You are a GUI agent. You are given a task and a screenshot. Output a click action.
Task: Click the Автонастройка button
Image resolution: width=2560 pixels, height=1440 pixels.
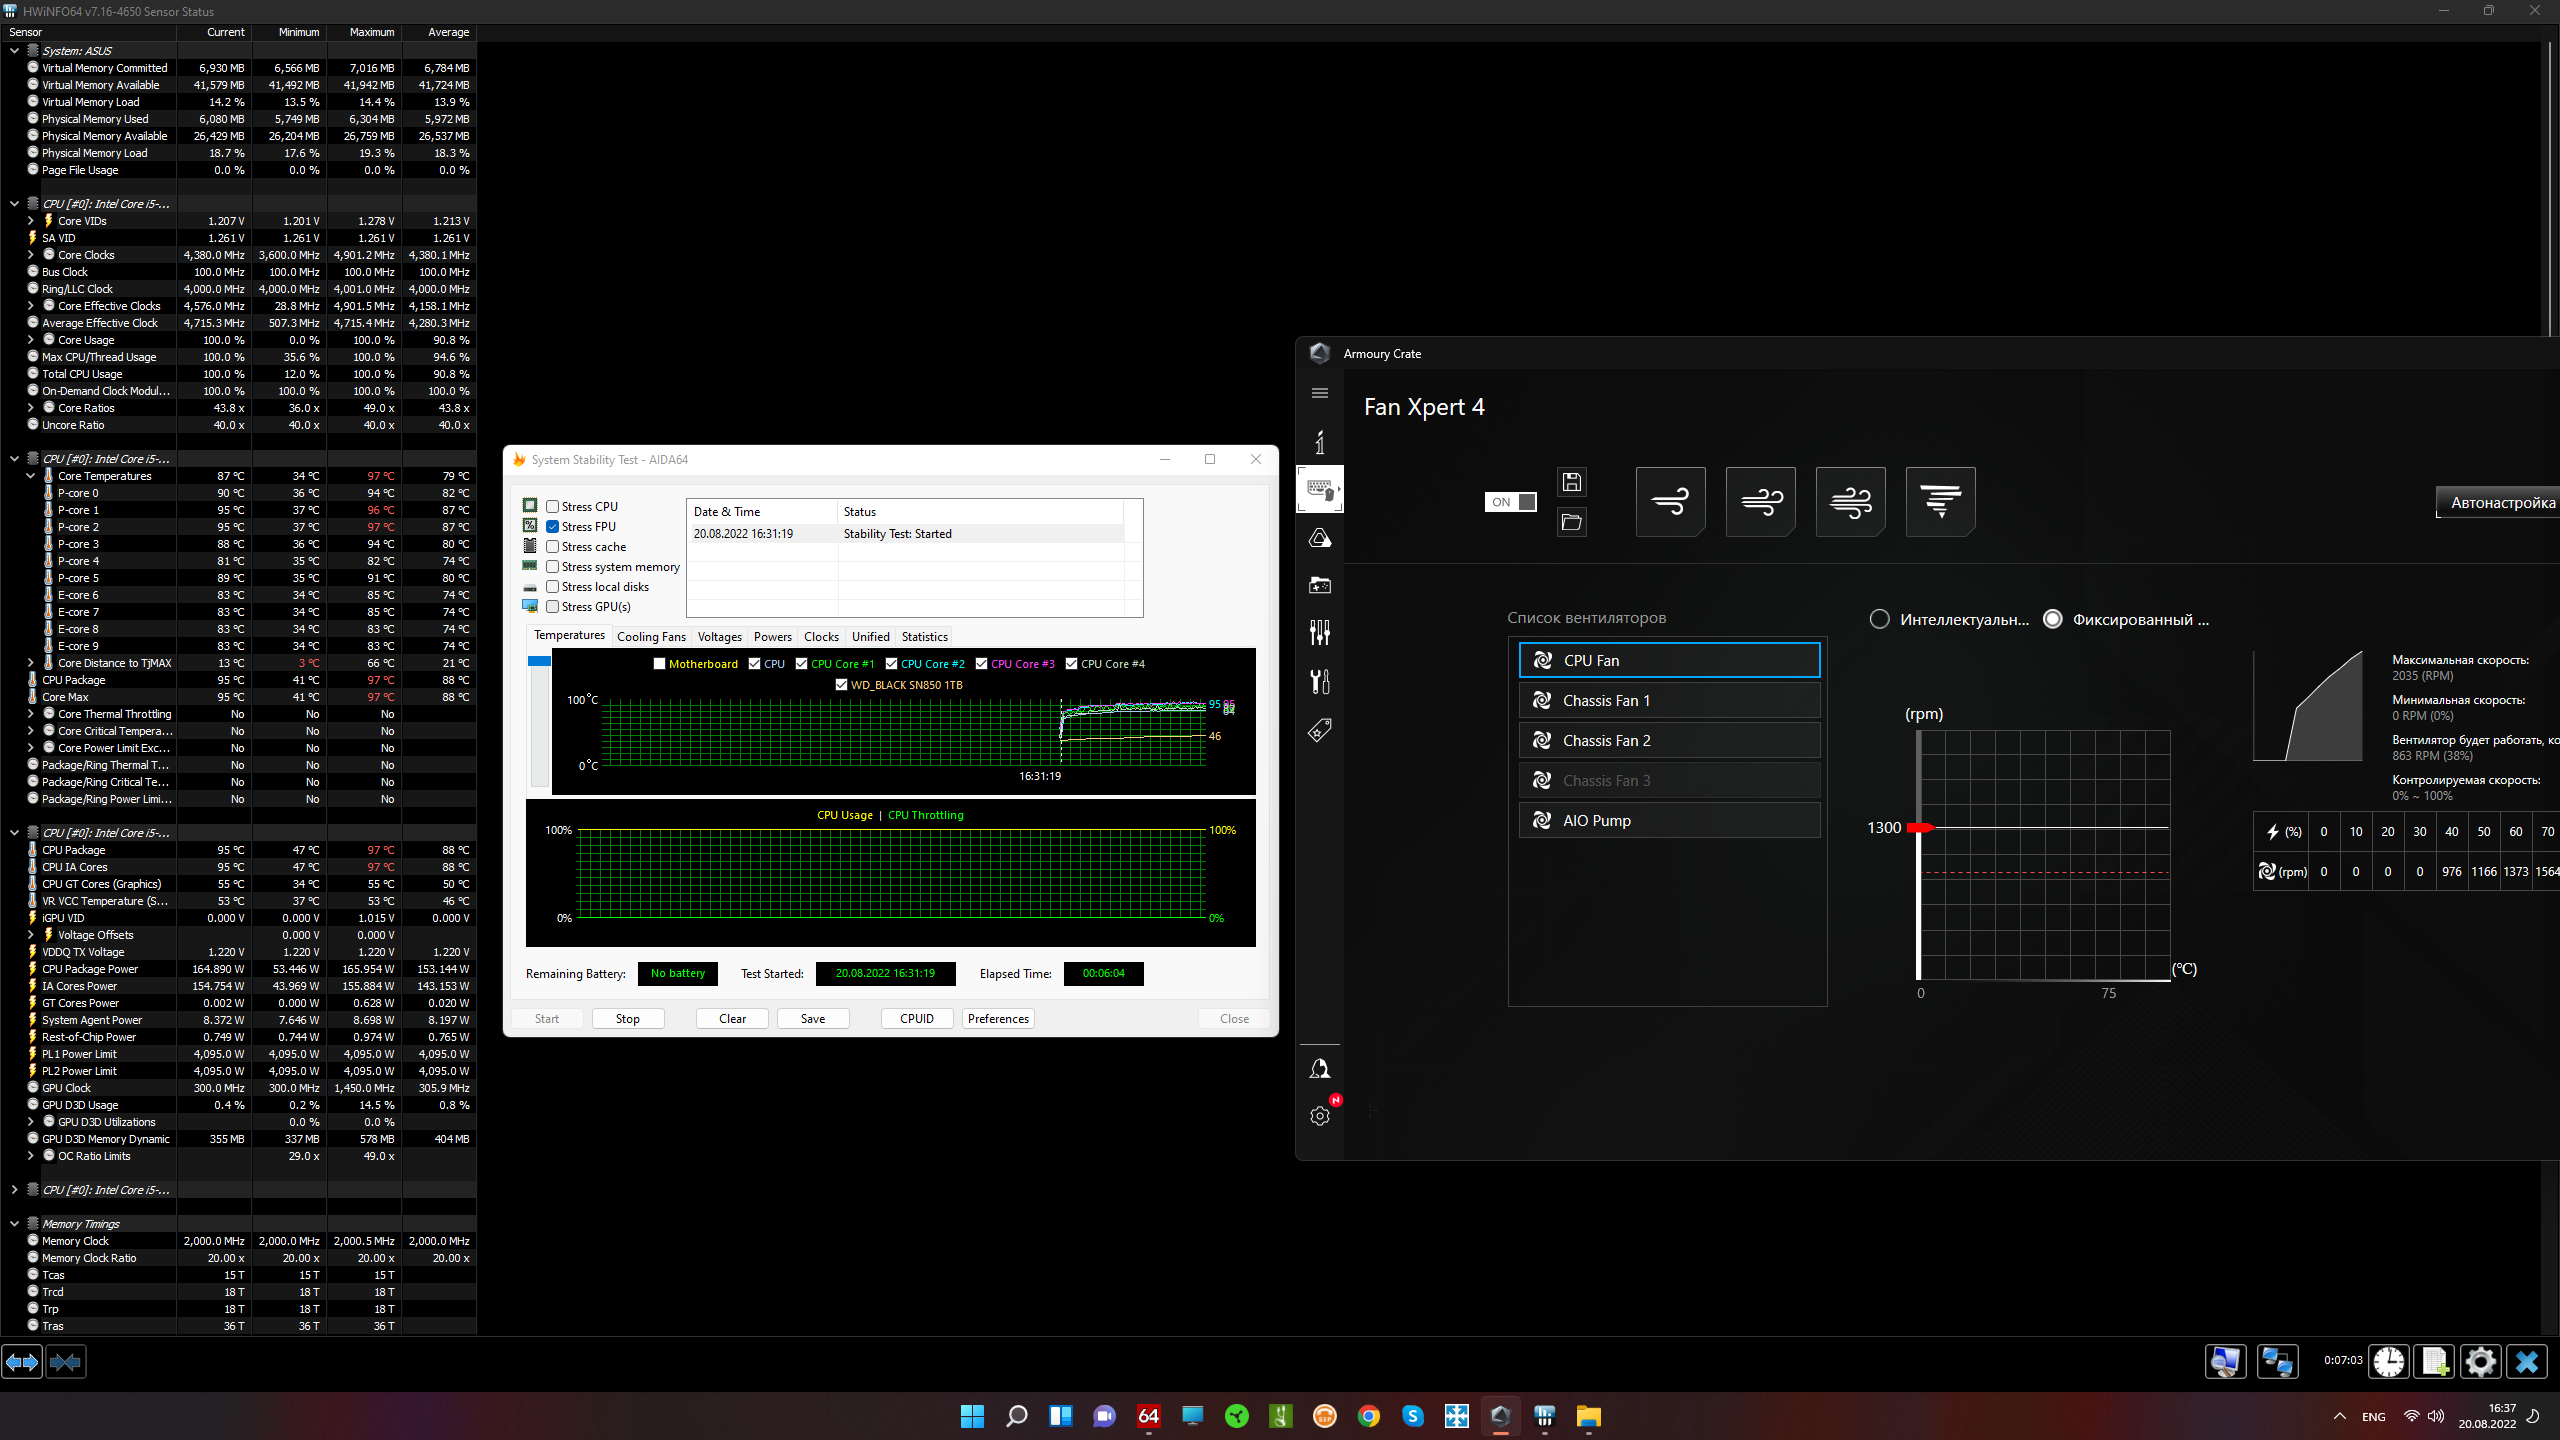(2498, 502)
